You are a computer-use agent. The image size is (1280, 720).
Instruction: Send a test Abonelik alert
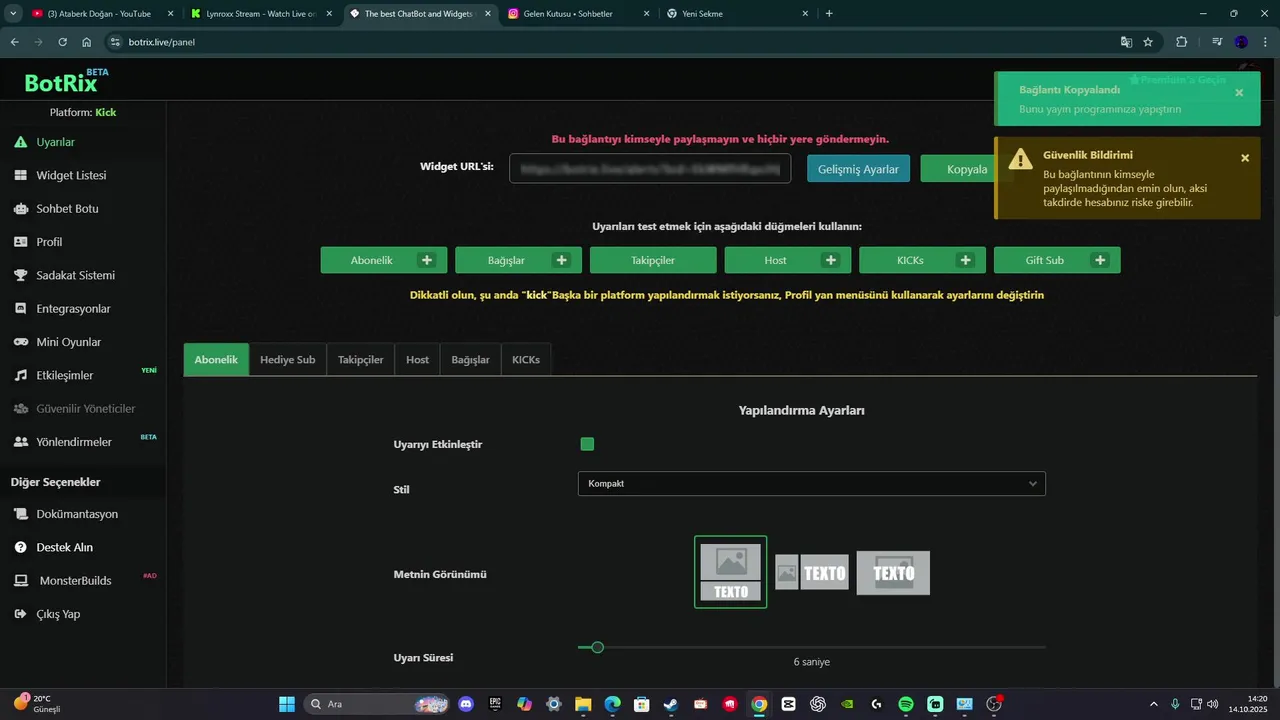(384, 260)
